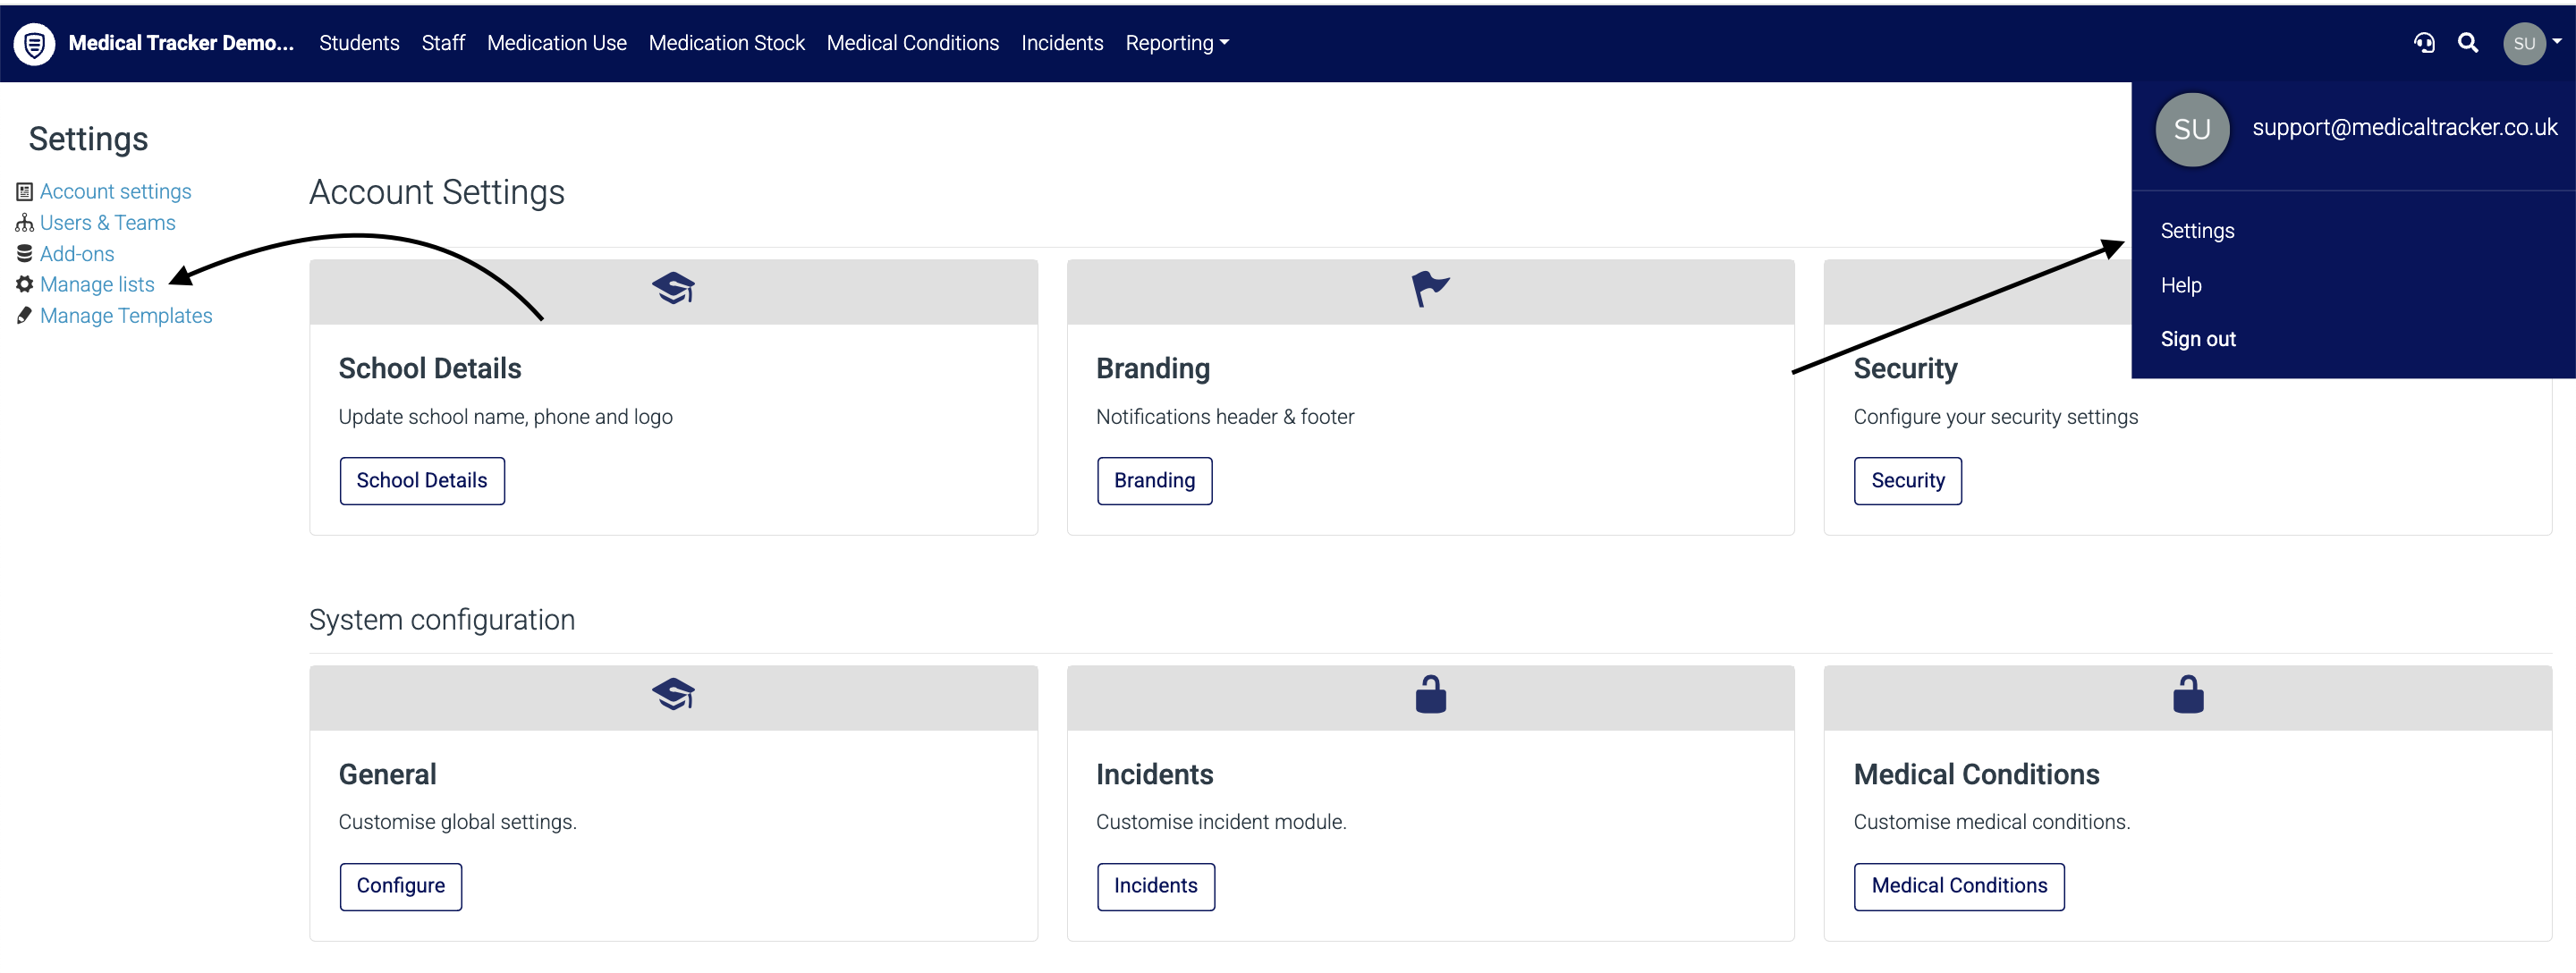
Task: Click the Incidents card padlock icon
Action: [x=1430, y=694]
